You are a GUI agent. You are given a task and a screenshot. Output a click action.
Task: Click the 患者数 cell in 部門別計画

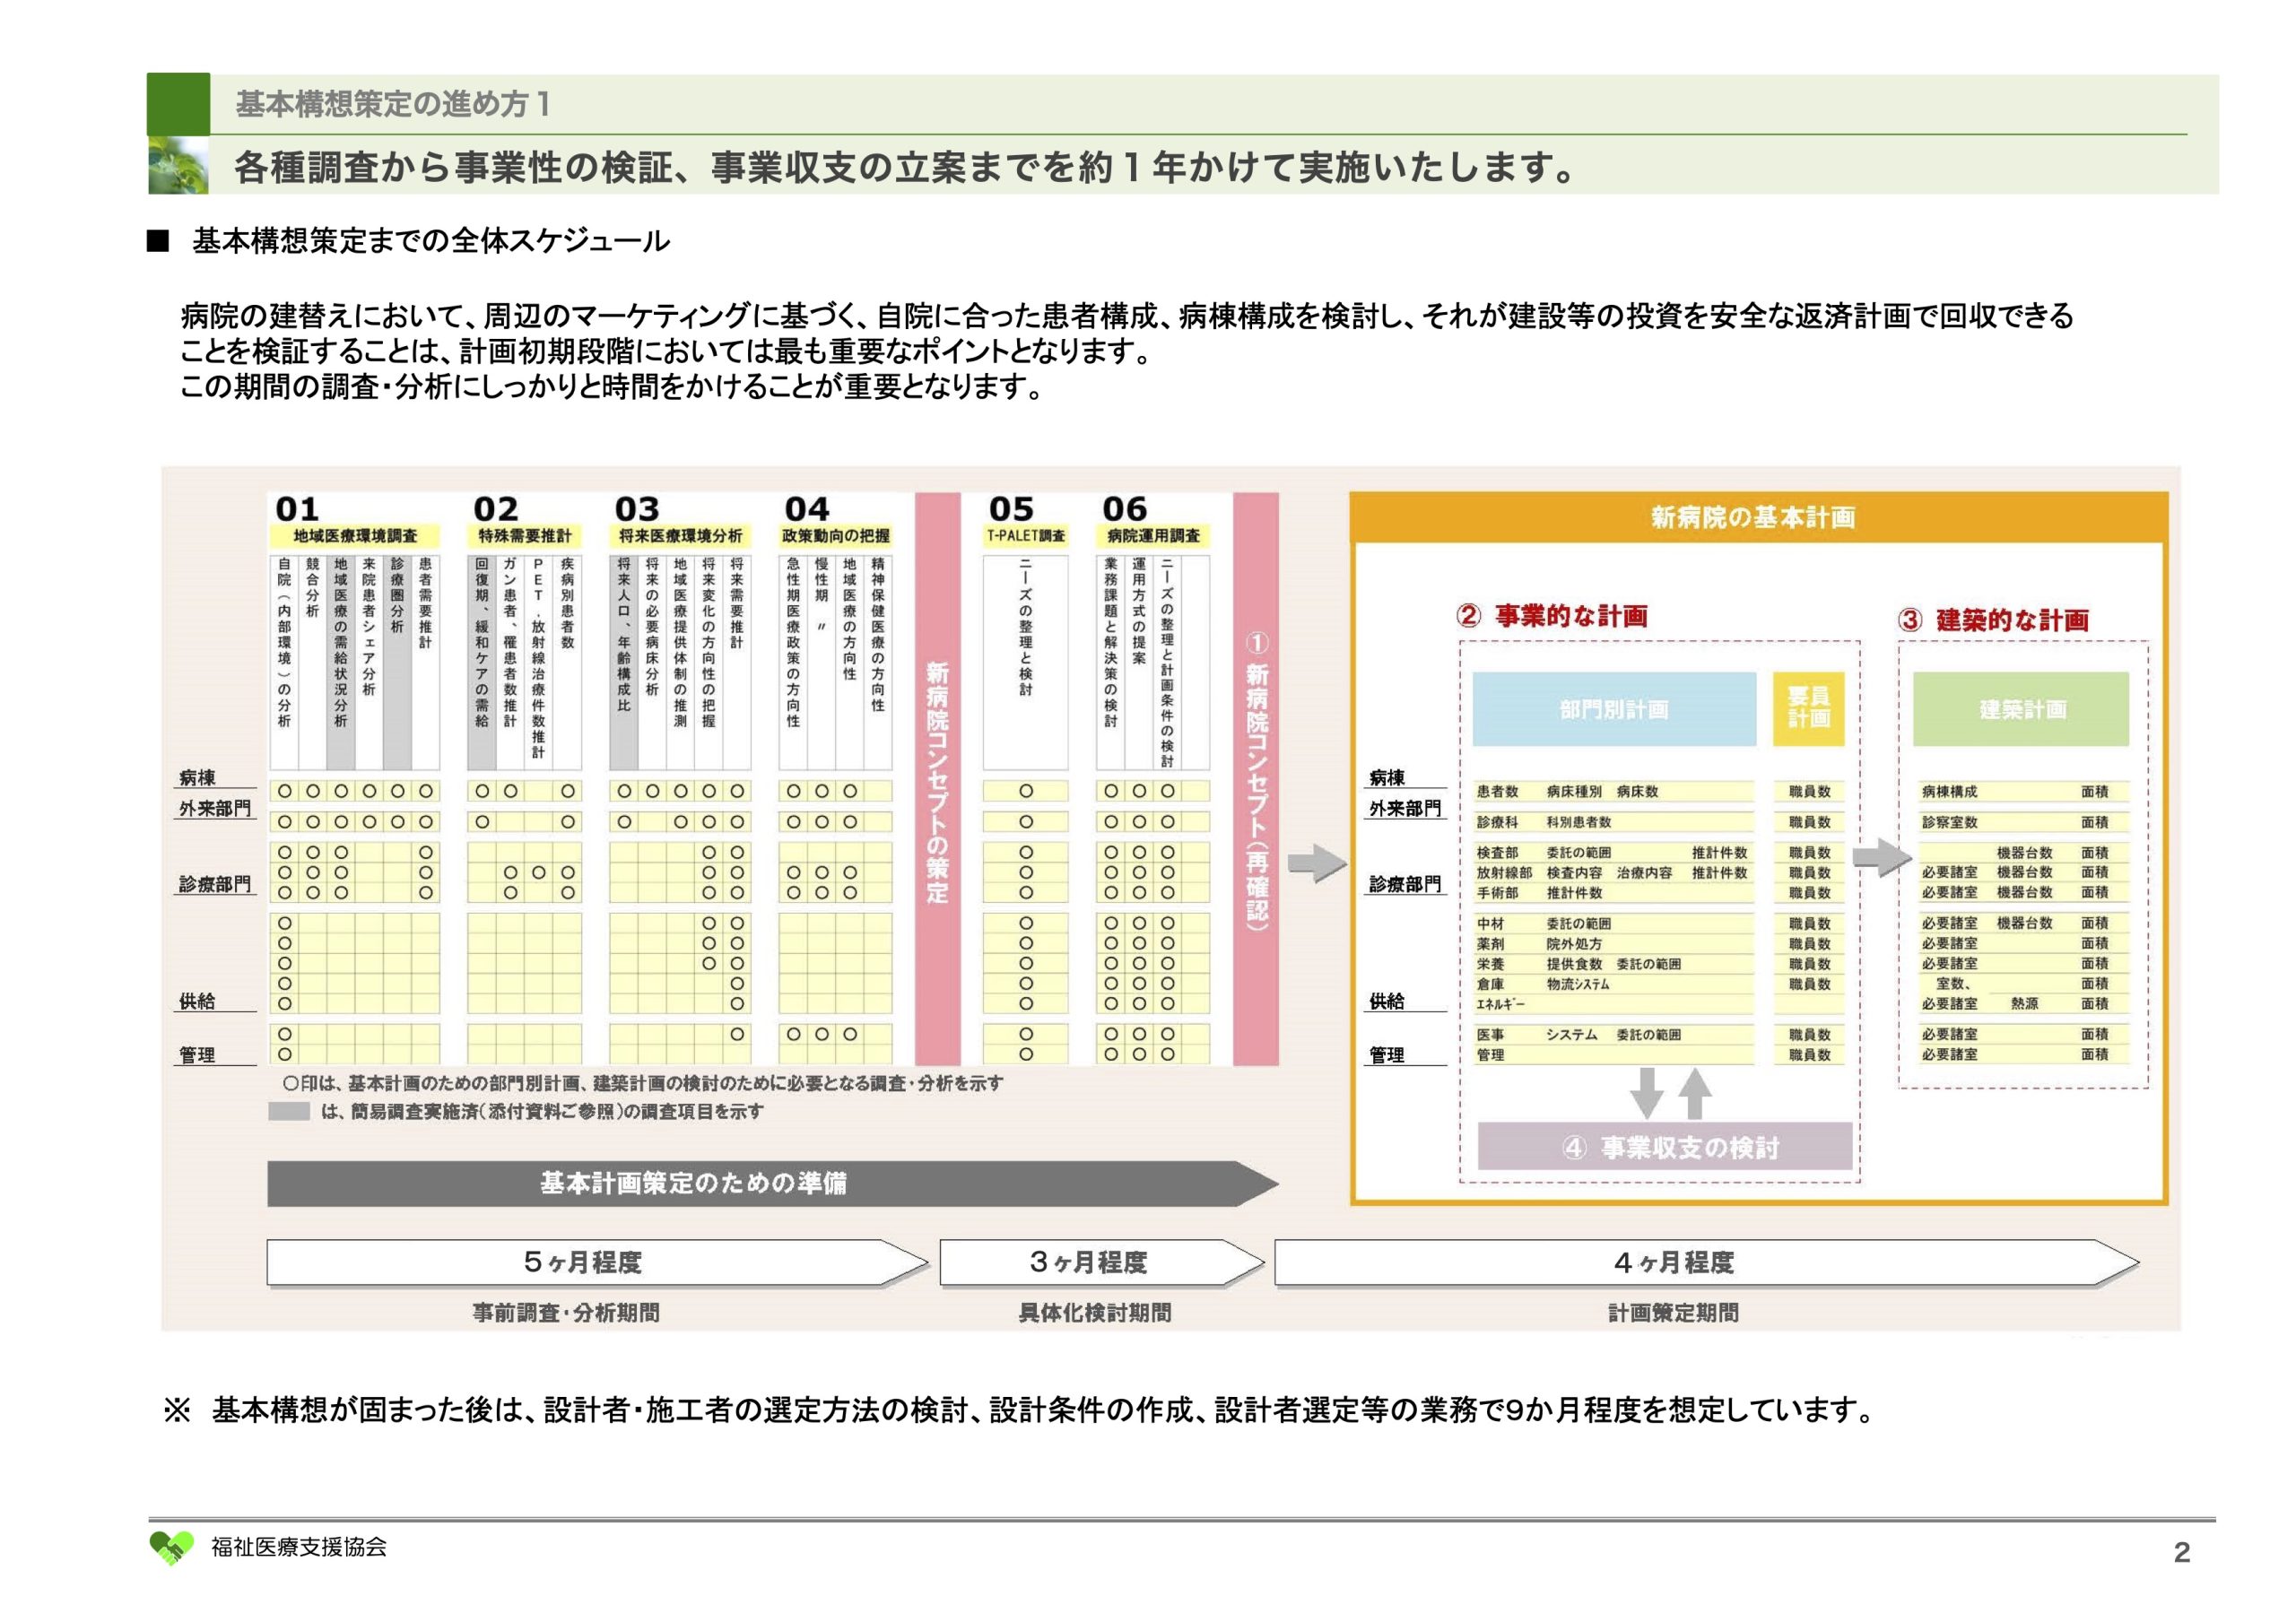(1497, 791)
